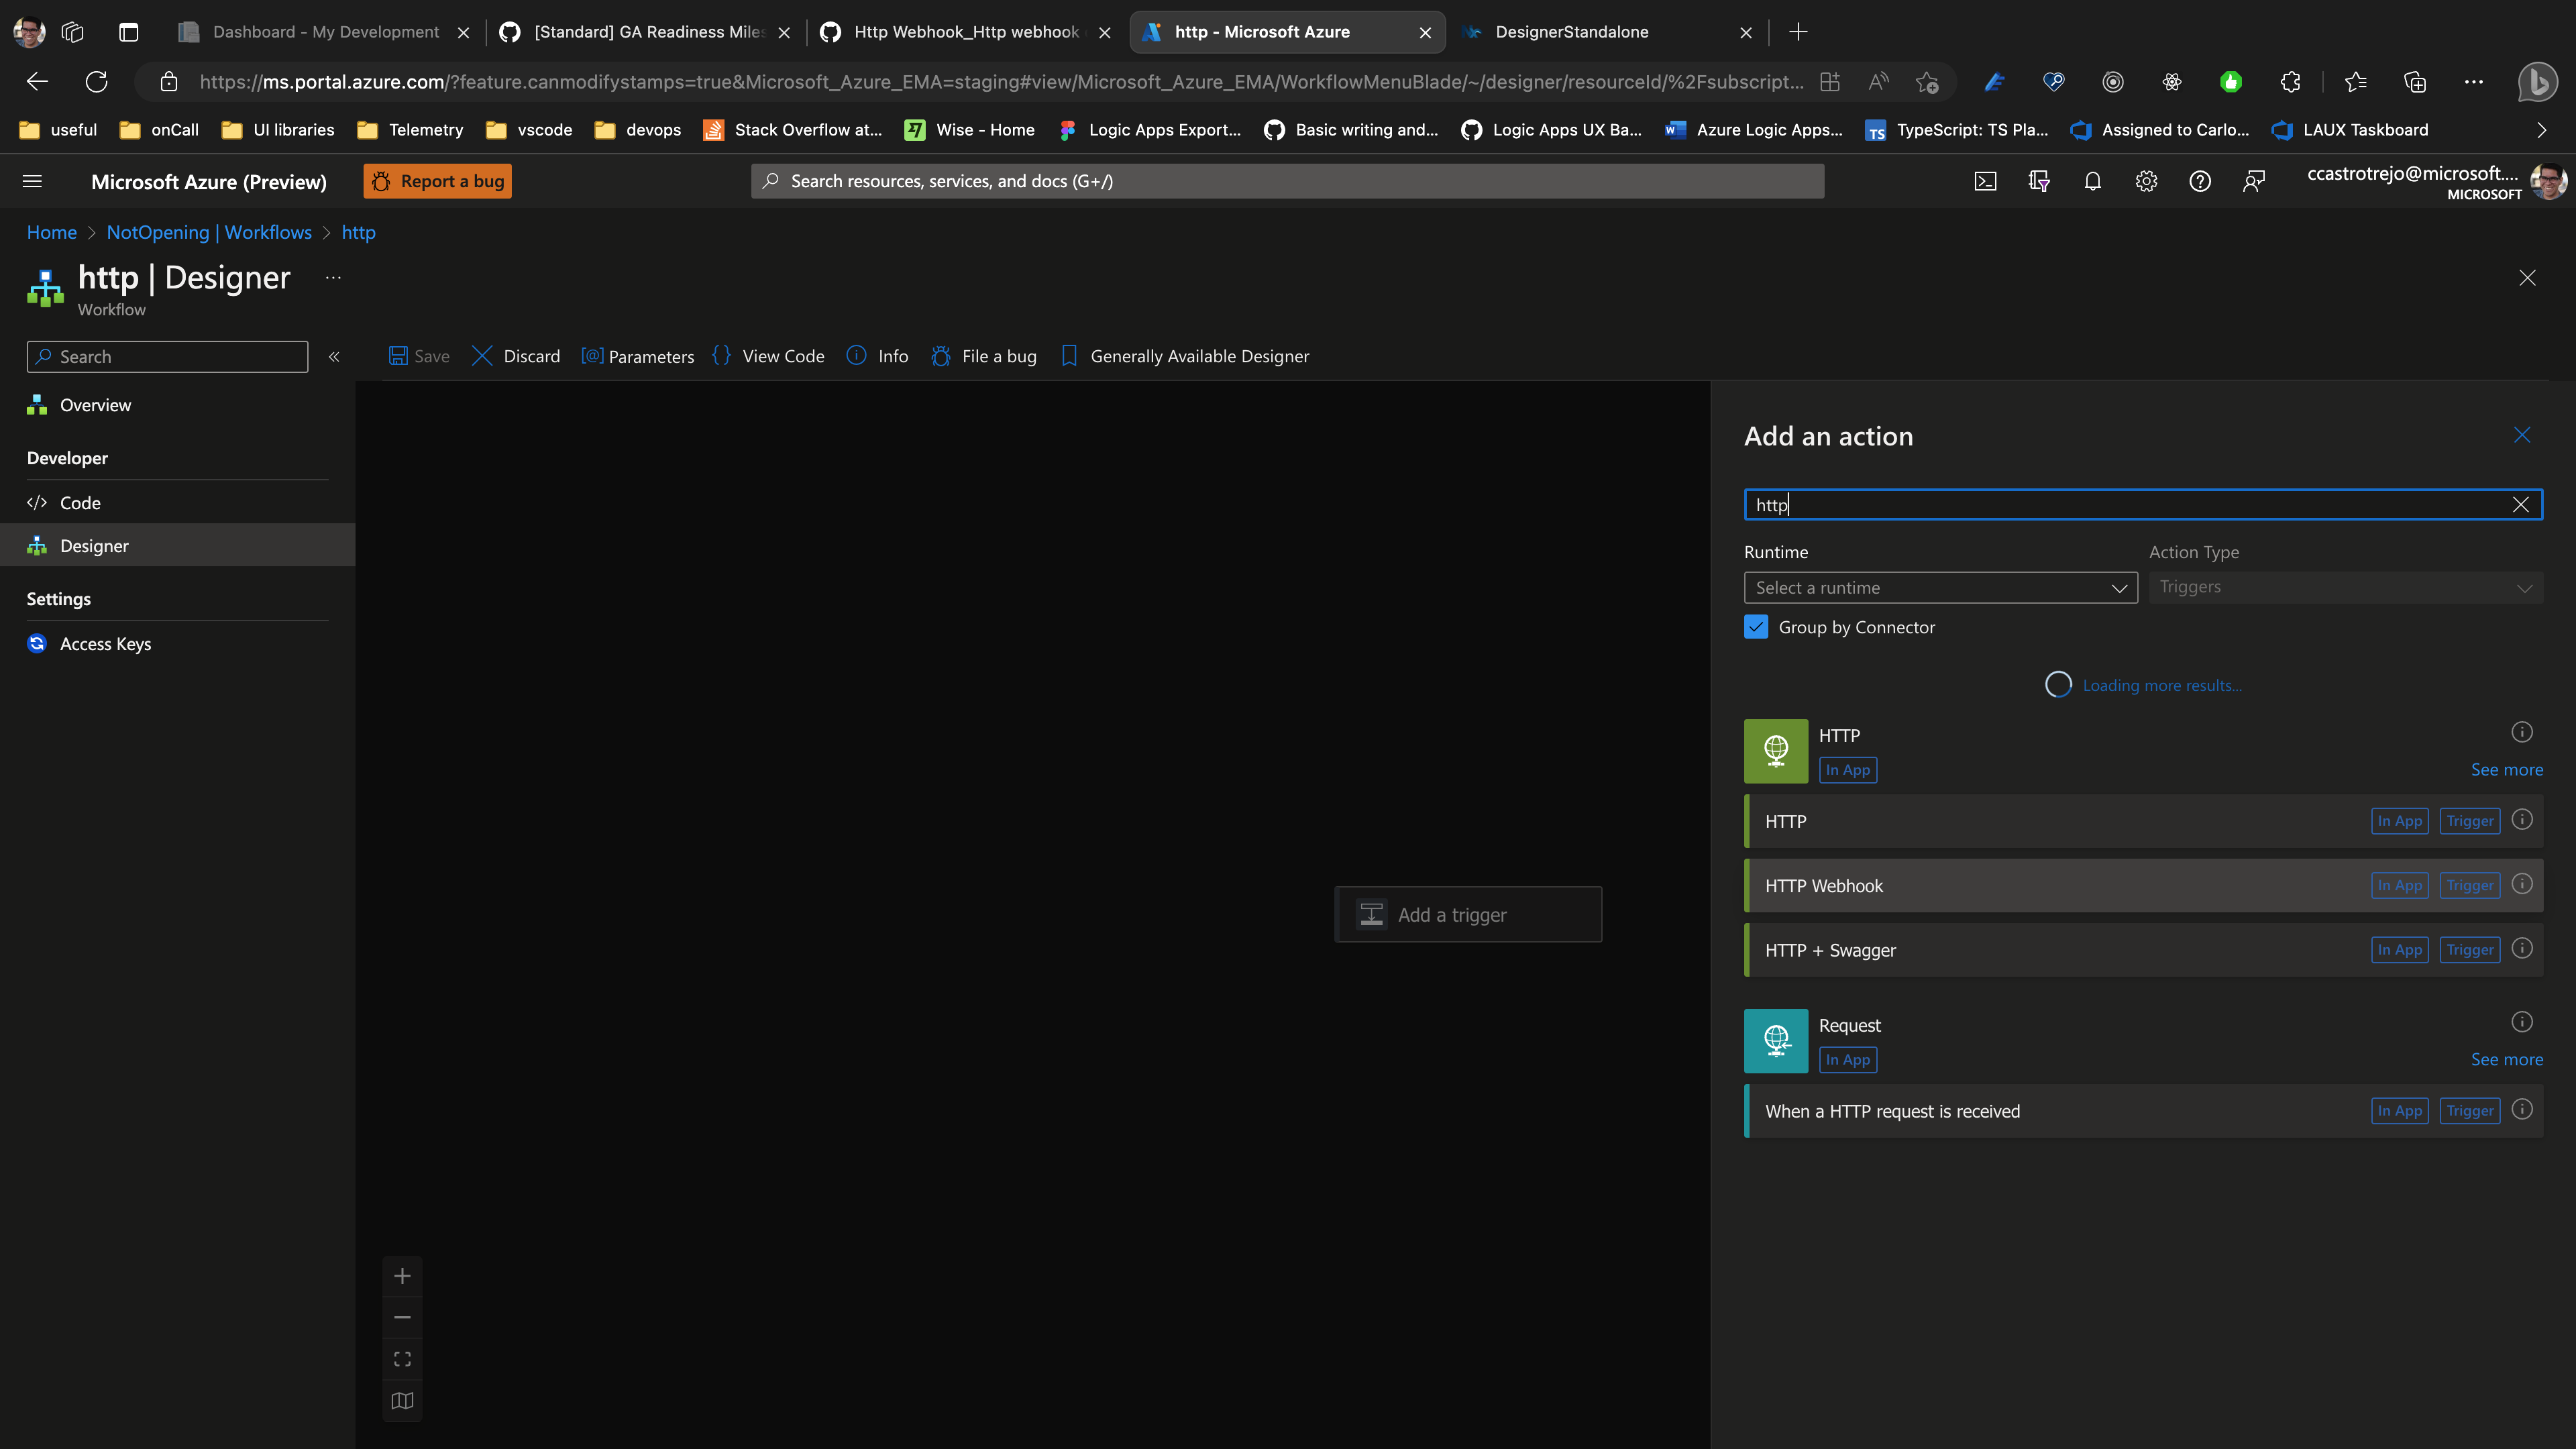Click the File a bug toolbar icon
Viewport: 2576px width, 1449px height.
point(941,356)
